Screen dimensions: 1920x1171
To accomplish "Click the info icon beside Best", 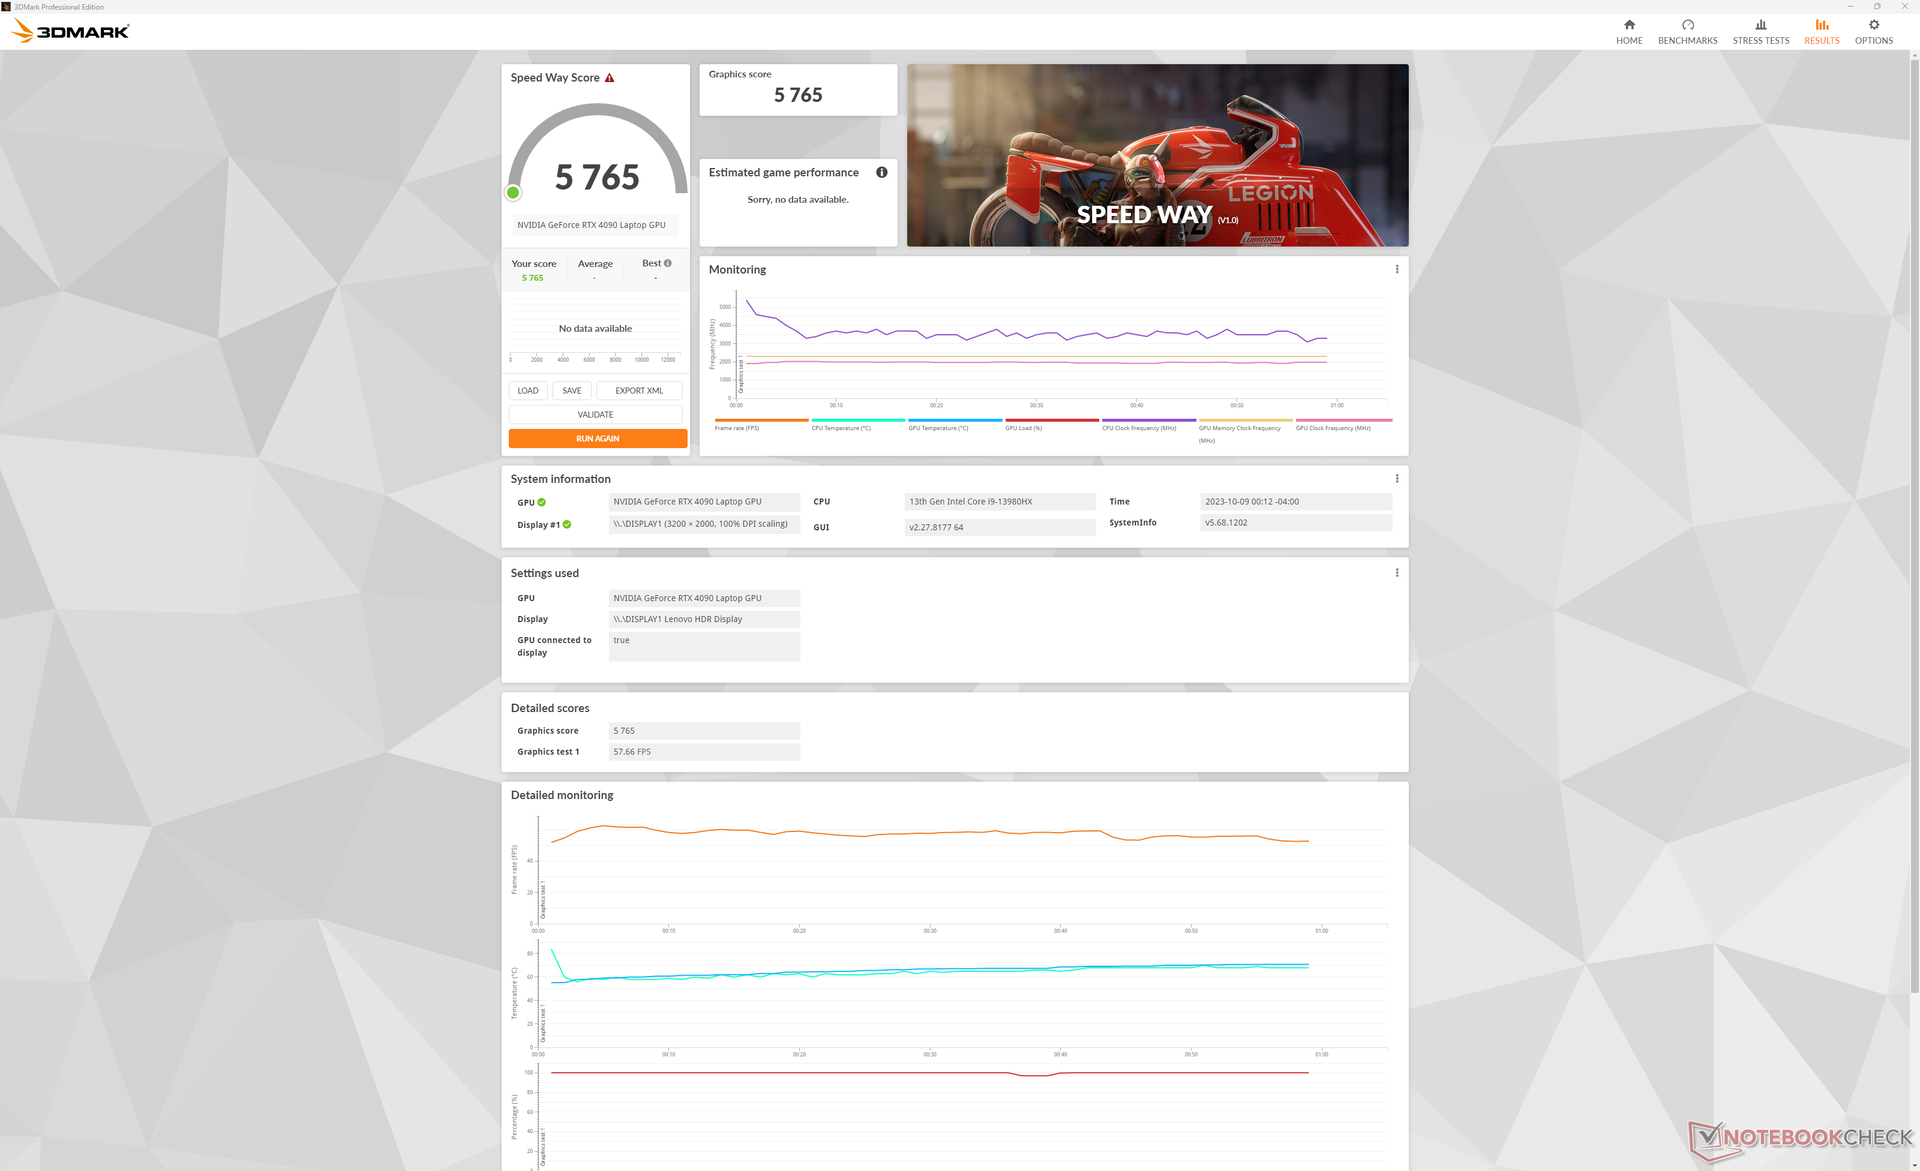I will [668, 263].
